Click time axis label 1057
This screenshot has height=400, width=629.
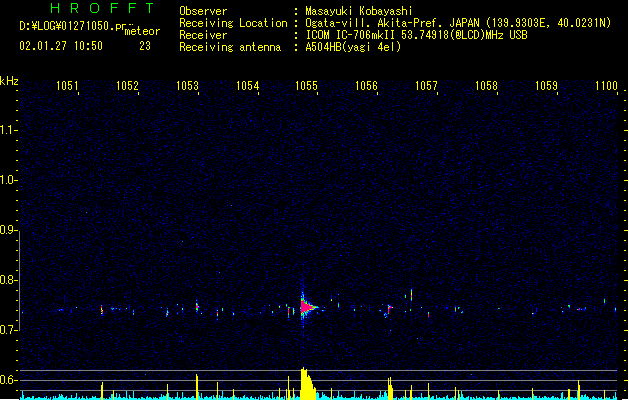(x=426, y=86)
